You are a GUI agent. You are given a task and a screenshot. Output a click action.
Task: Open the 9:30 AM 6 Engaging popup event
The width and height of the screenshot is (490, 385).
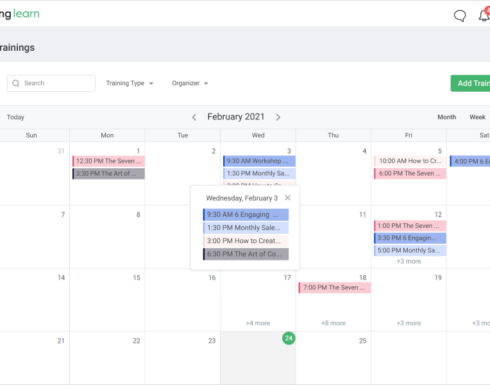tap(246, 215)
